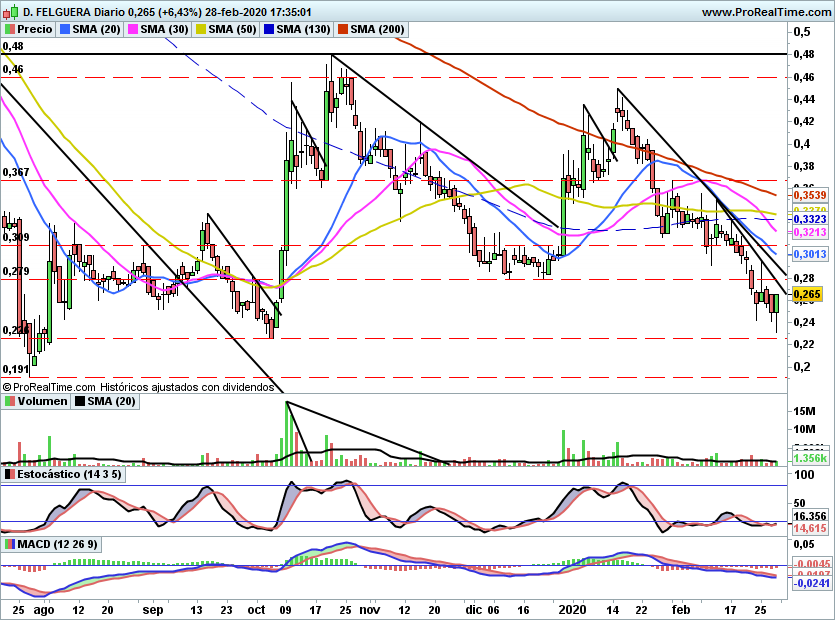
Task: Click the 1.356k volume value tag
Action: (809, 458)
